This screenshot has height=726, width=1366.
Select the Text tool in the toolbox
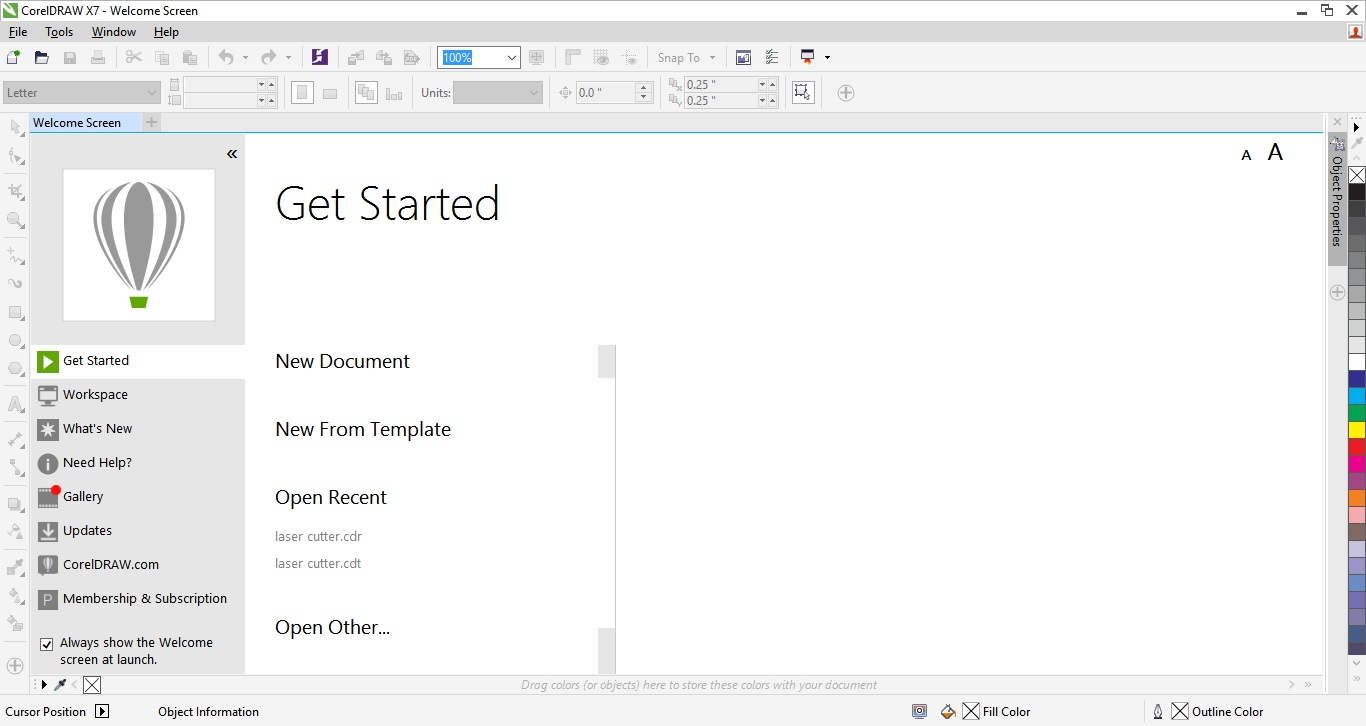pos(15,405)
